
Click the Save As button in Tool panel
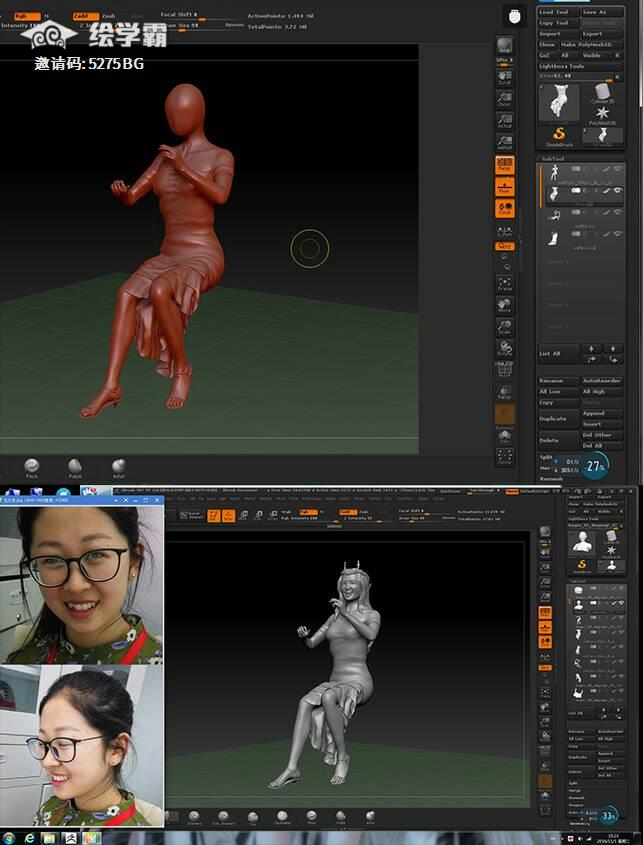(x=603, y=12)
